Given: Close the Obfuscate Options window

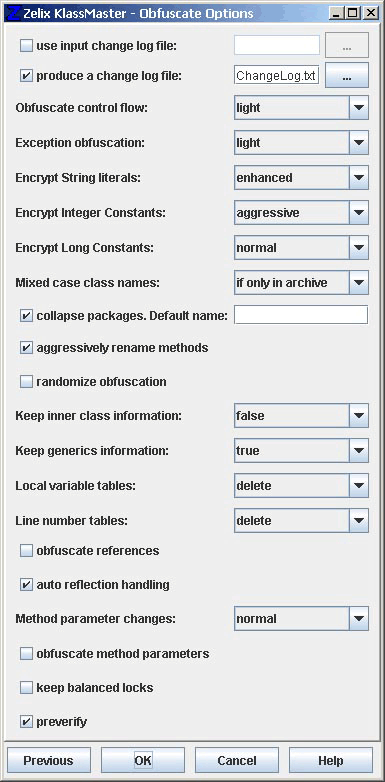Looking at the screenshot, I should click(370, 13).
